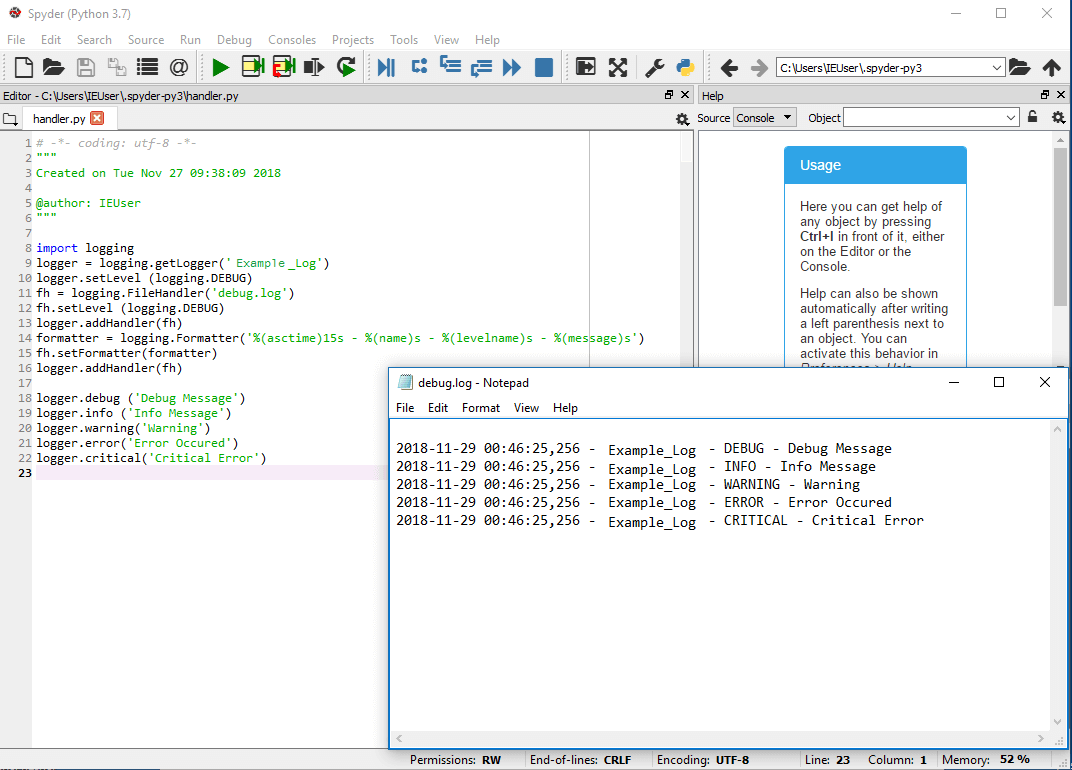Open the Consoles menu in Spyder
Image resolution: width=1072 pixels, height=770 pixels.
pyautogui.click(x=292, y=40)
